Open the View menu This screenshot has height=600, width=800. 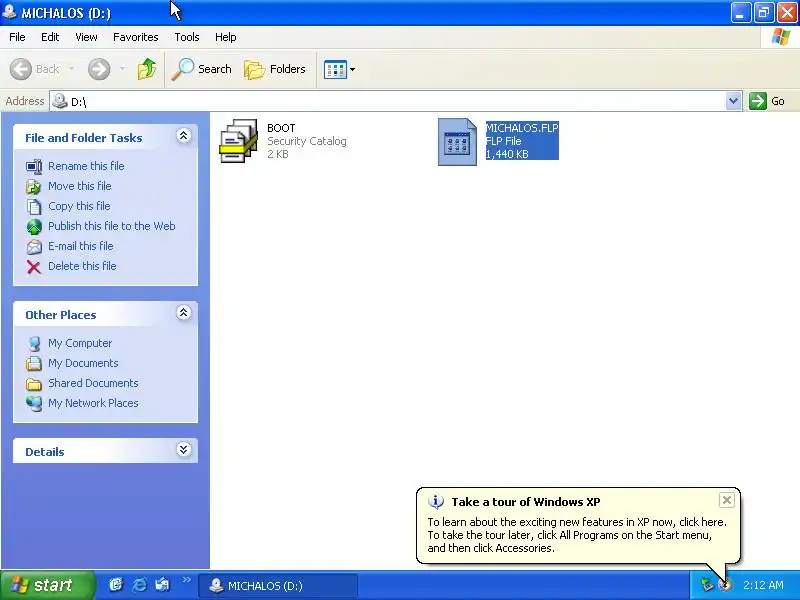tap(86, 37)
